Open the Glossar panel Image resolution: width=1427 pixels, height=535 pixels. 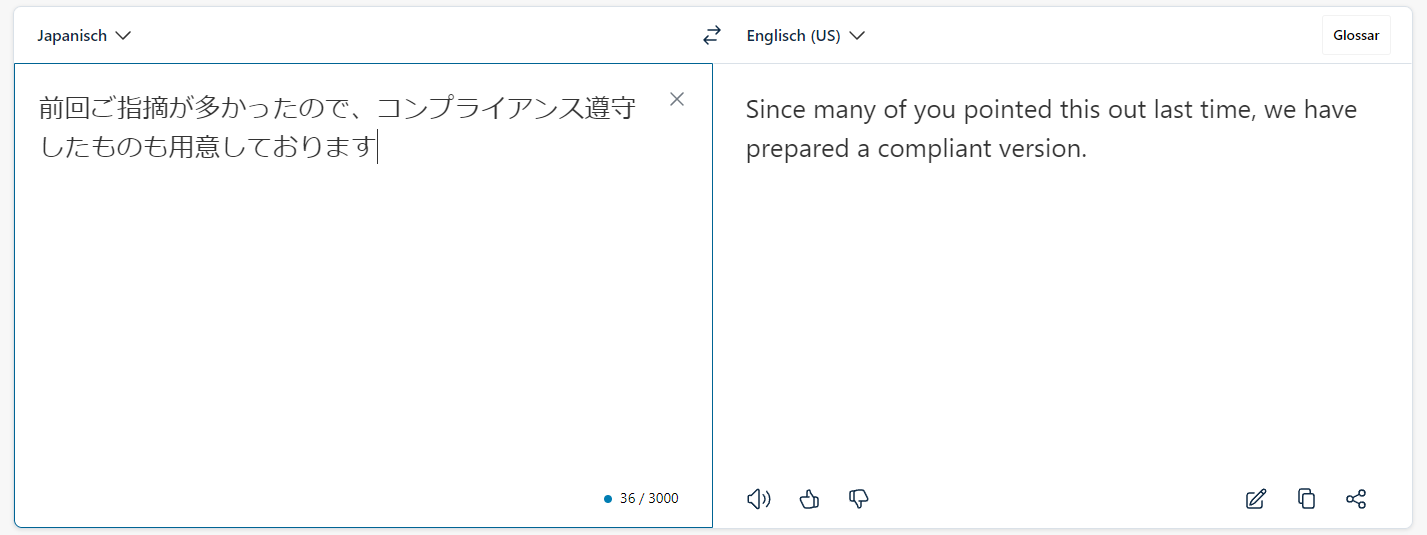point(1355,35)
